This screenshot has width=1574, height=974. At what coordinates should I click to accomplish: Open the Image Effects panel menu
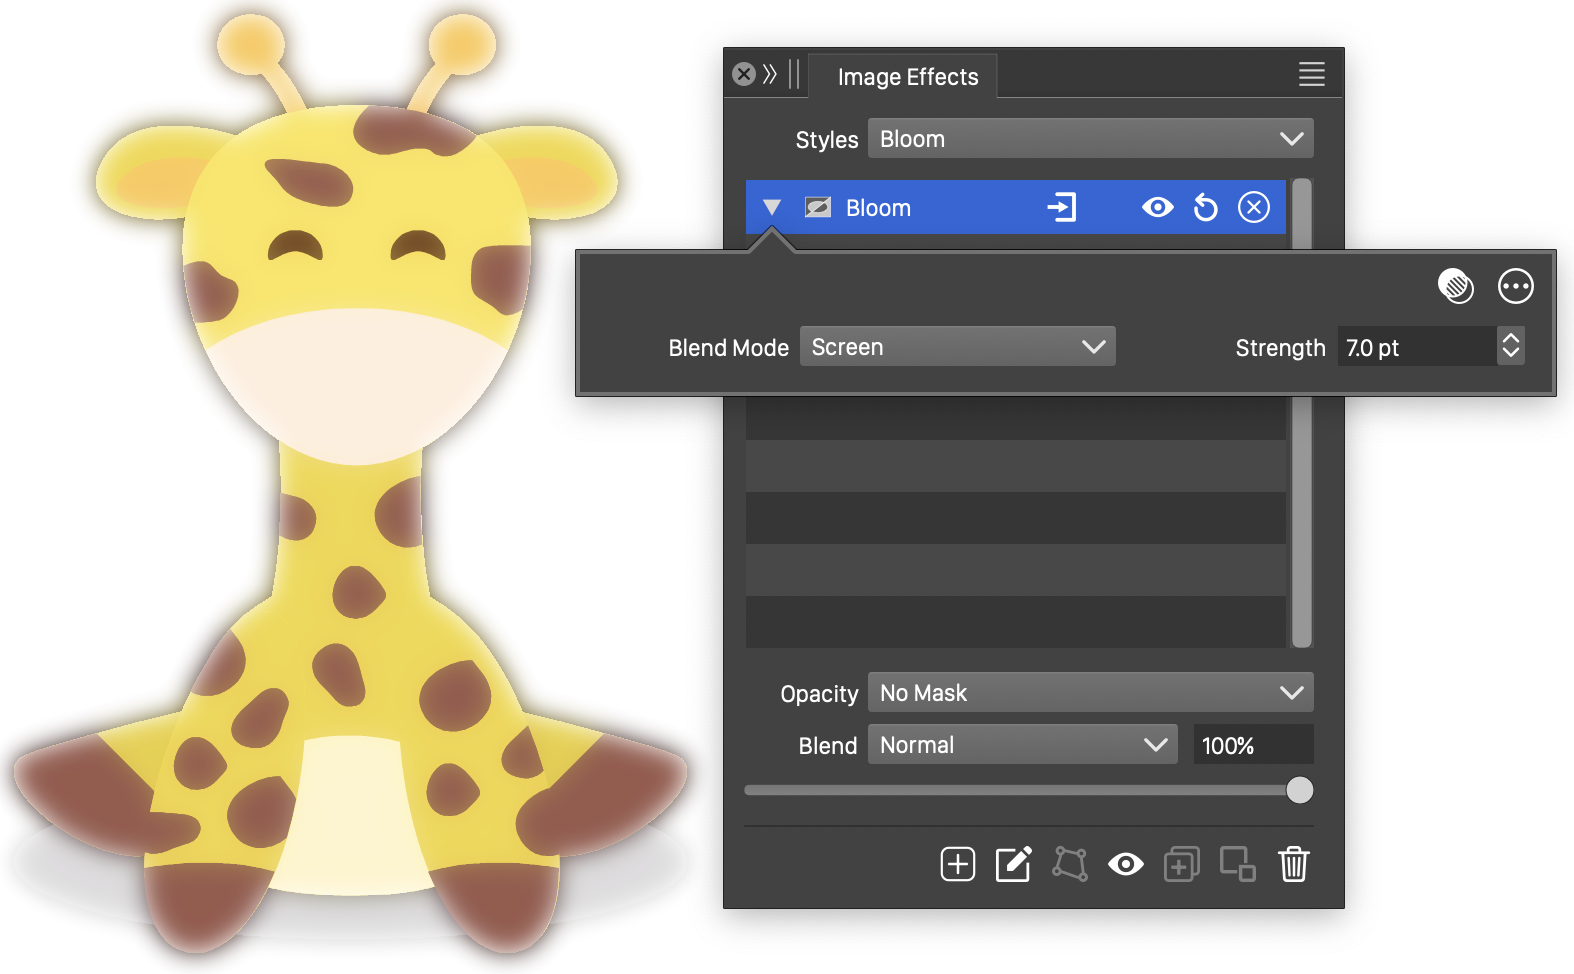coord(1311,74)
